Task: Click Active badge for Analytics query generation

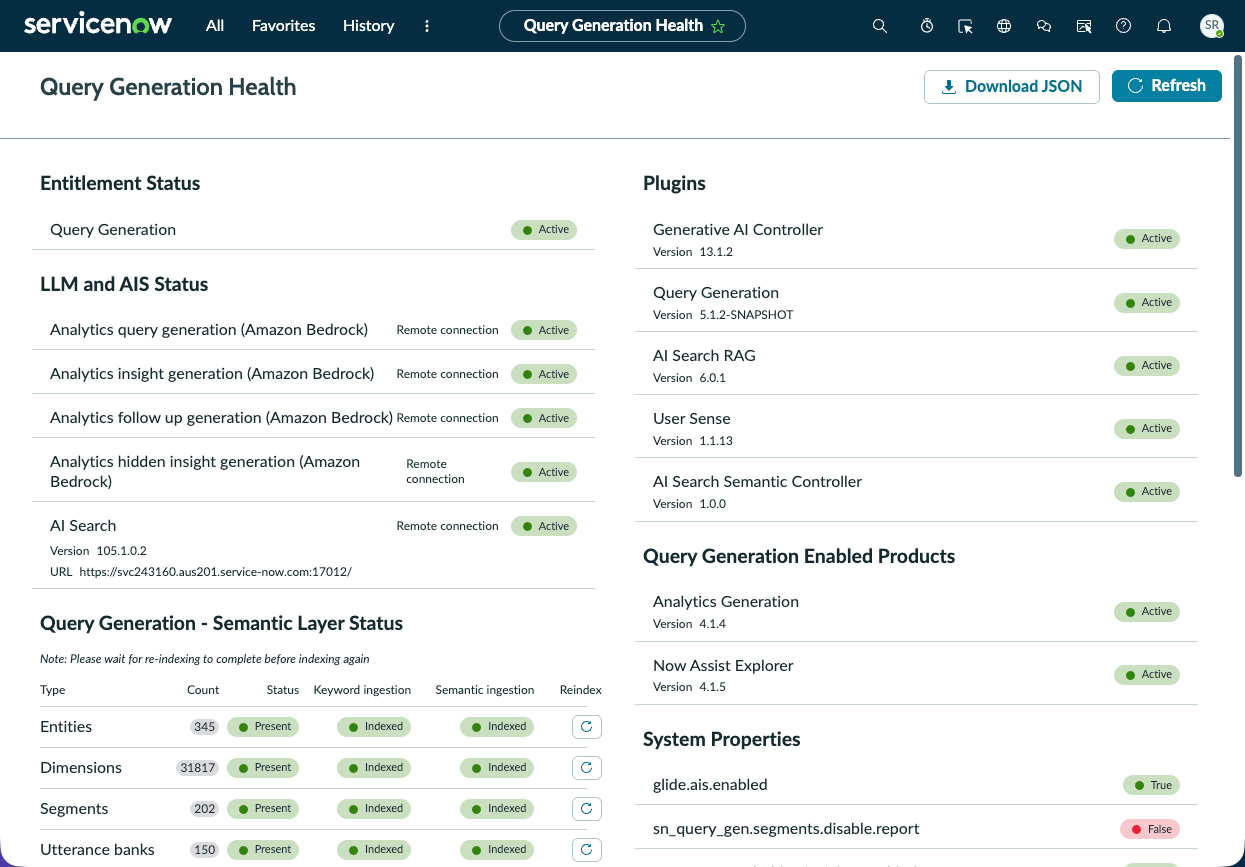Action: pos(544,330)
